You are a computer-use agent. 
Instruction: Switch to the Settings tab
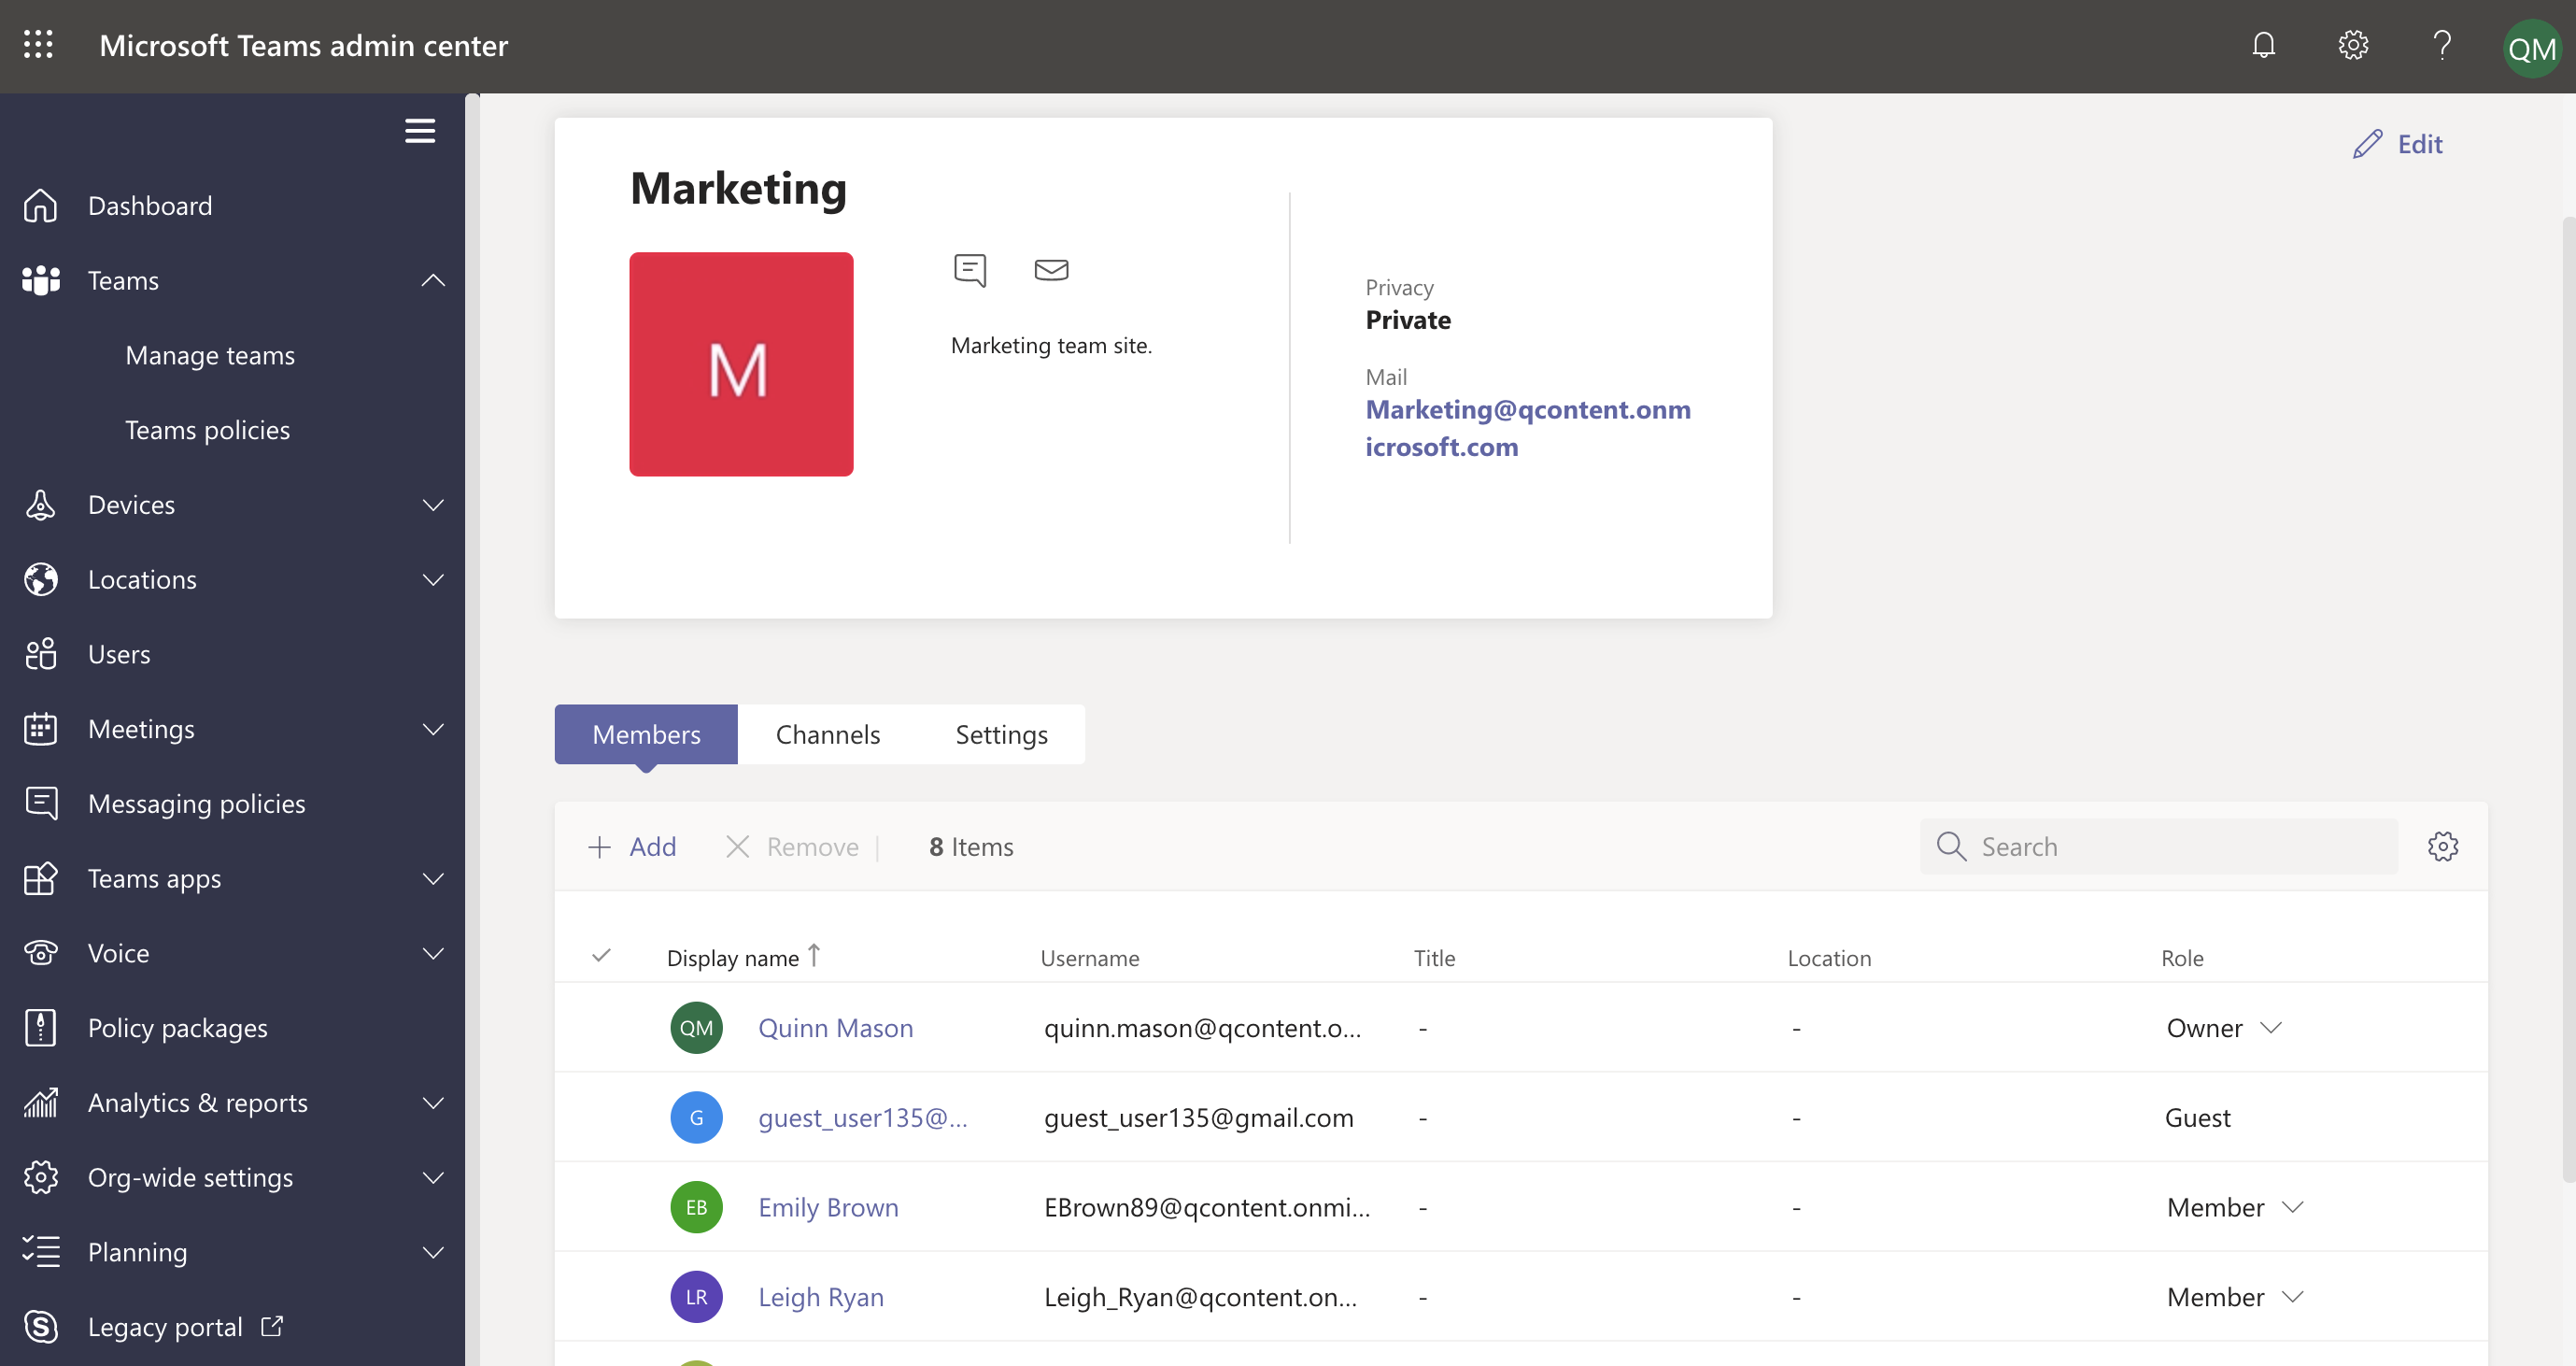(x=1002, y=733)
